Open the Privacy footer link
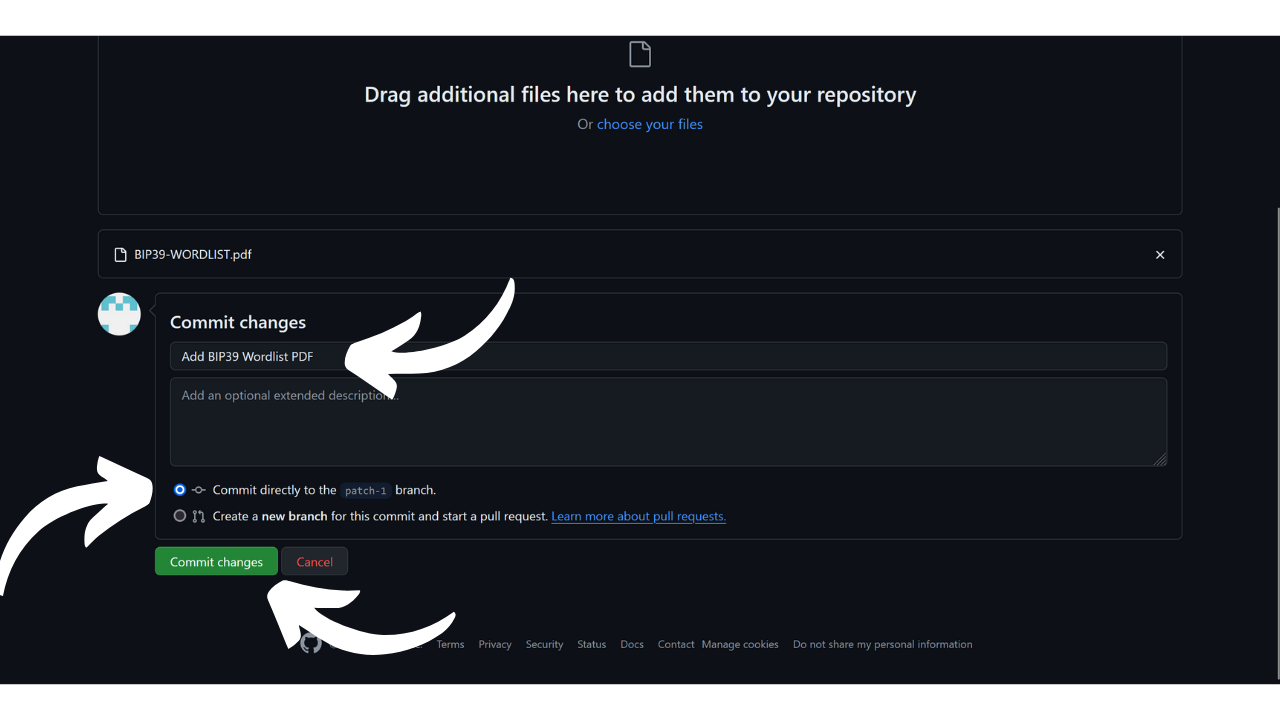This screenshot has height=720, width=1280. [x=495, y=644]
